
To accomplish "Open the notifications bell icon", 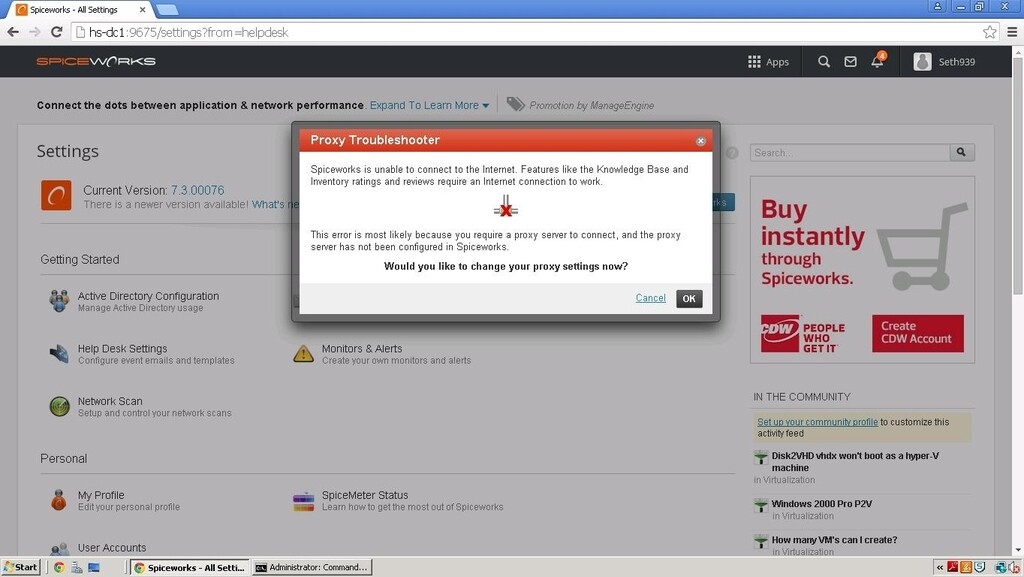I will point(877,61).
